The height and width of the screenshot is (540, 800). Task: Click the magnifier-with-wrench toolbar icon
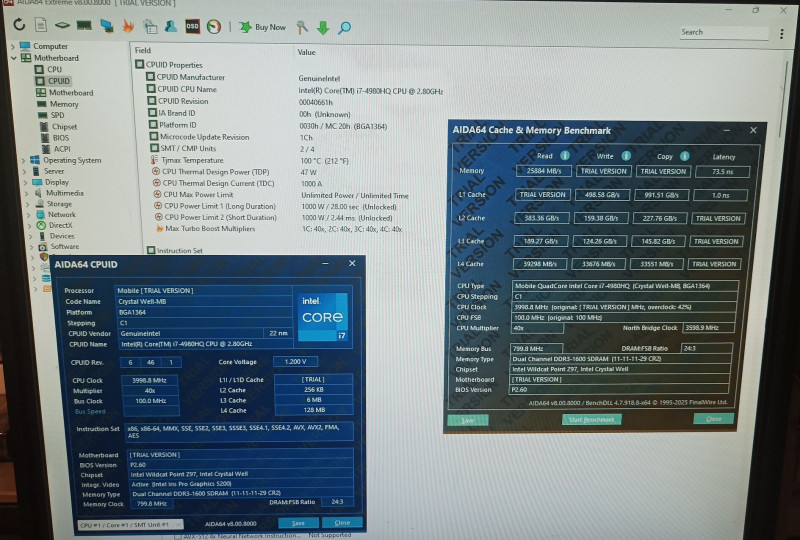[x=302, y=27]
